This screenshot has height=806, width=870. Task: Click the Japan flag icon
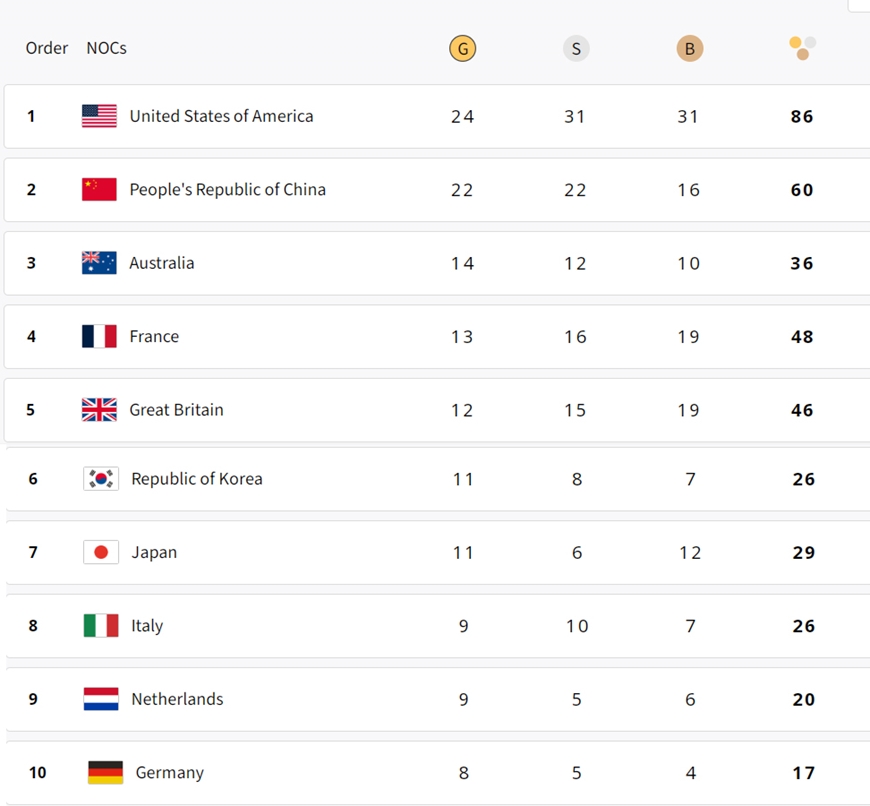click(x=101, y=552)
